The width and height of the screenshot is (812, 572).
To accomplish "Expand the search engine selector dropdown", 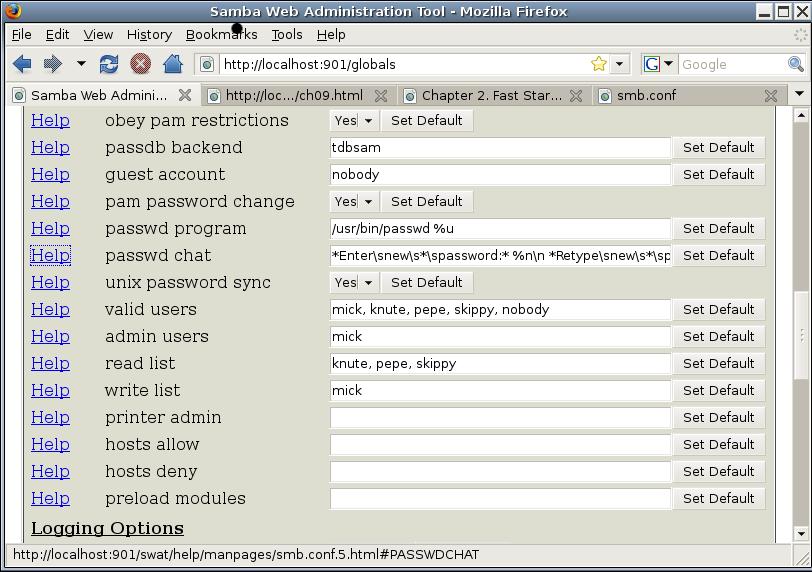I will tap(660, 64).
